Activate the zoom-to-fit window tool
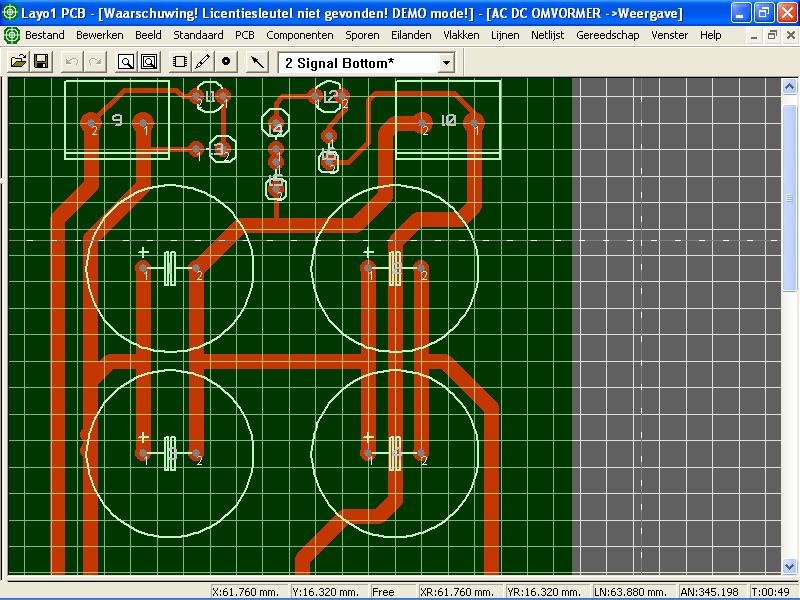800x600 pixels. (x=149, y=62)
